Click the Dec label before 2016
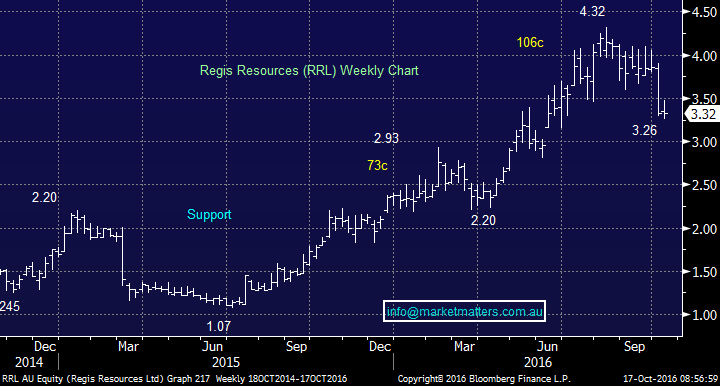The width and height of the screenshot is (720, 386). [x=380, y=347]
